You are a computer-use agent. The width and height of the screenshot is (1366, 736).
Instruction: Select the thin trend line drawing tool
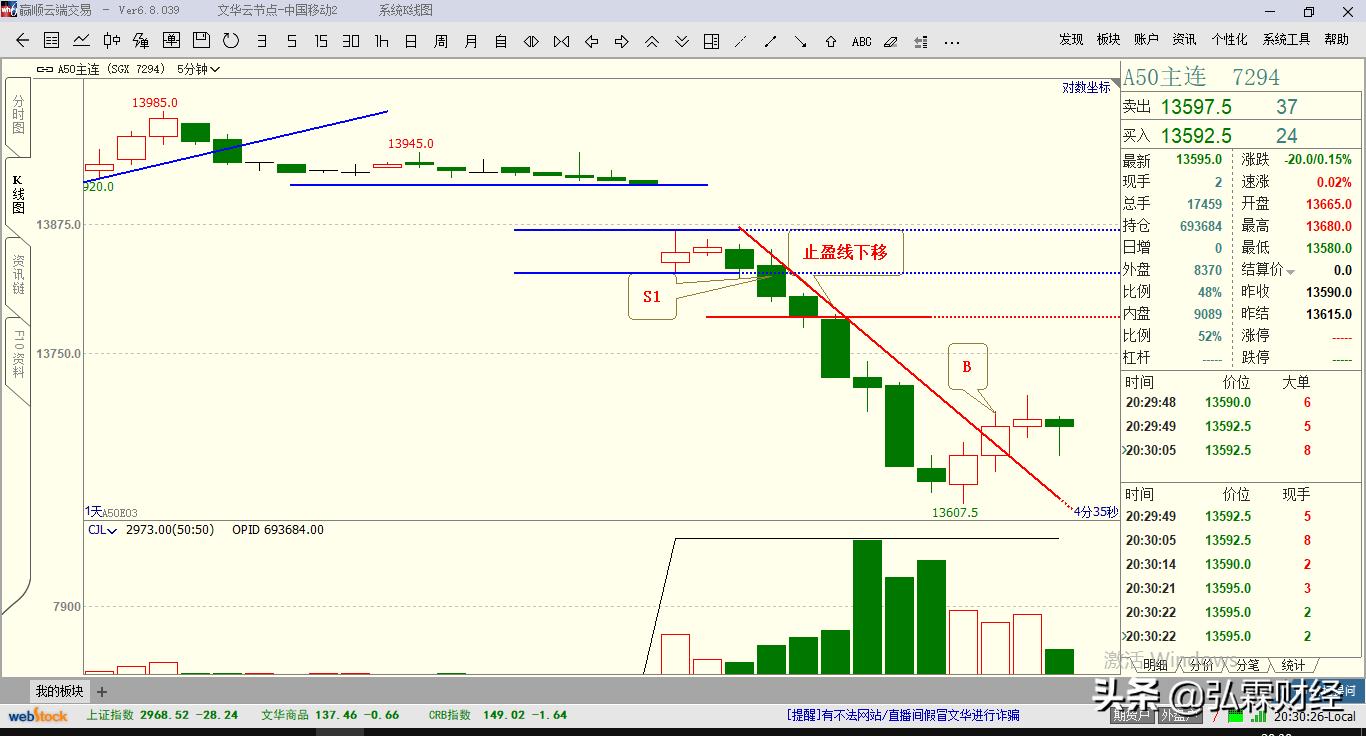tap(741, 41)
